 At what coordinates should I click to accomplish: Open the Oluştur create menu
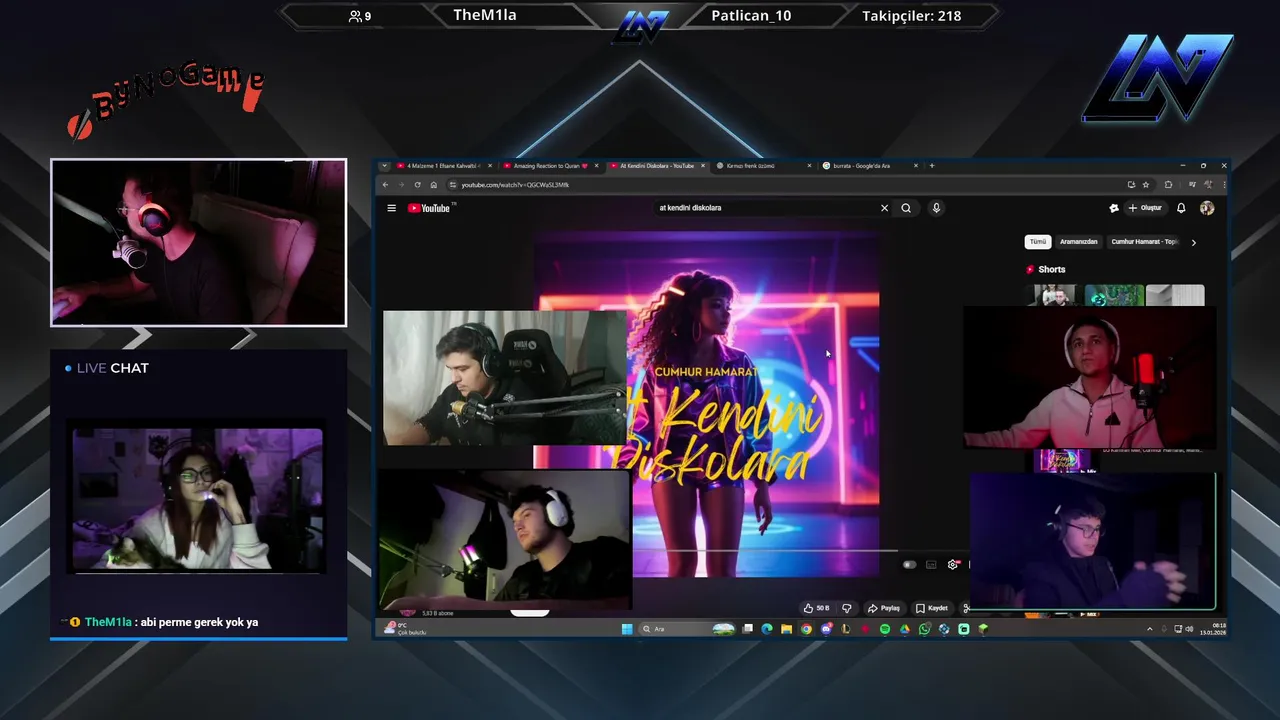coord(1145,208)
